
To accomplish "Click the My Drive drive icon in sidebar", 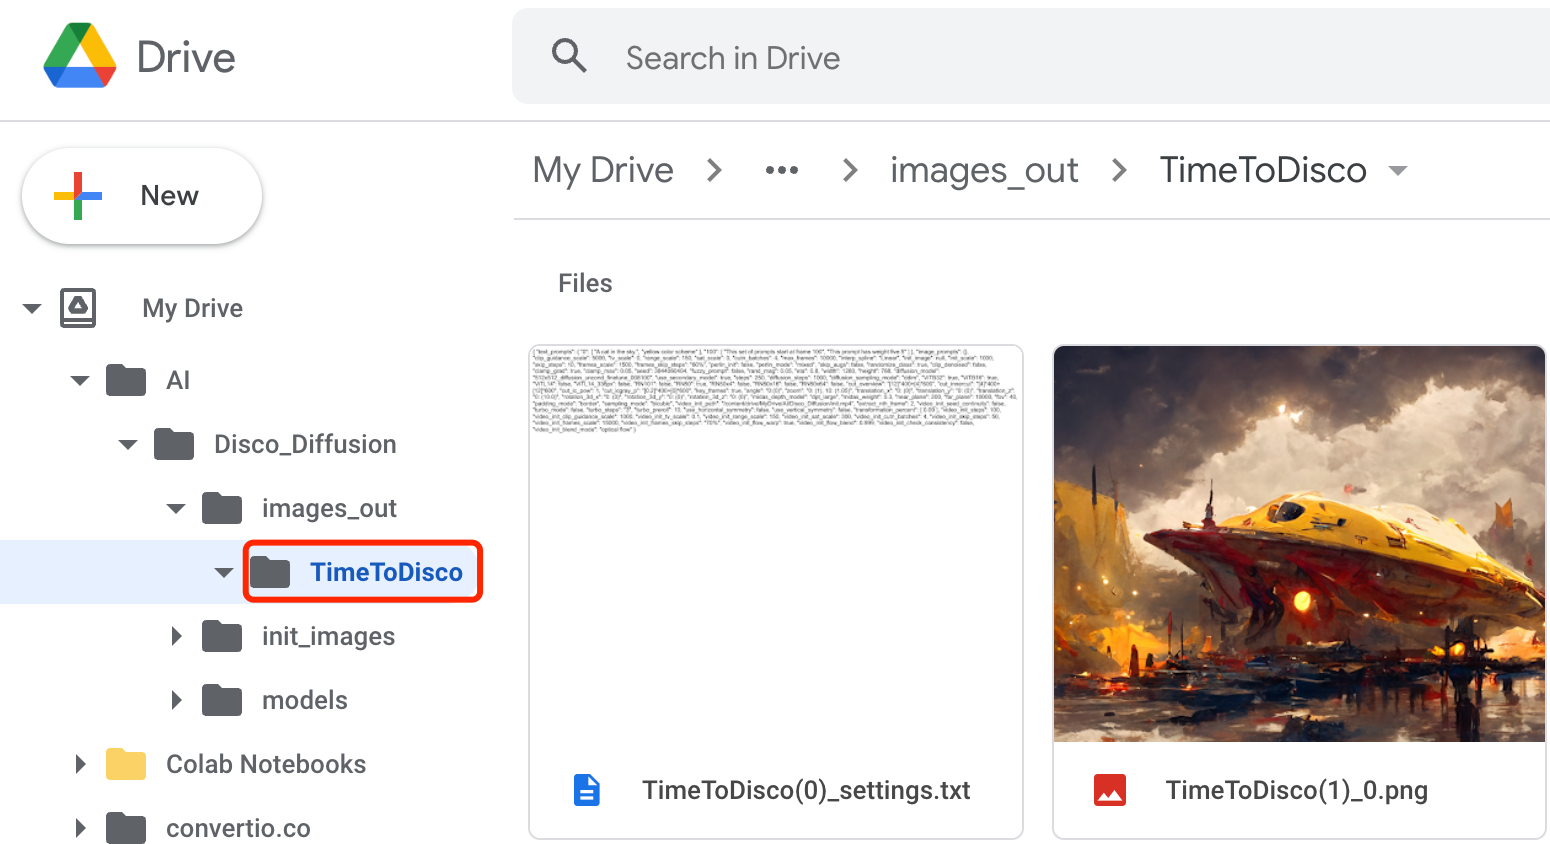I will pyautogui.click(x=76, y=307).
